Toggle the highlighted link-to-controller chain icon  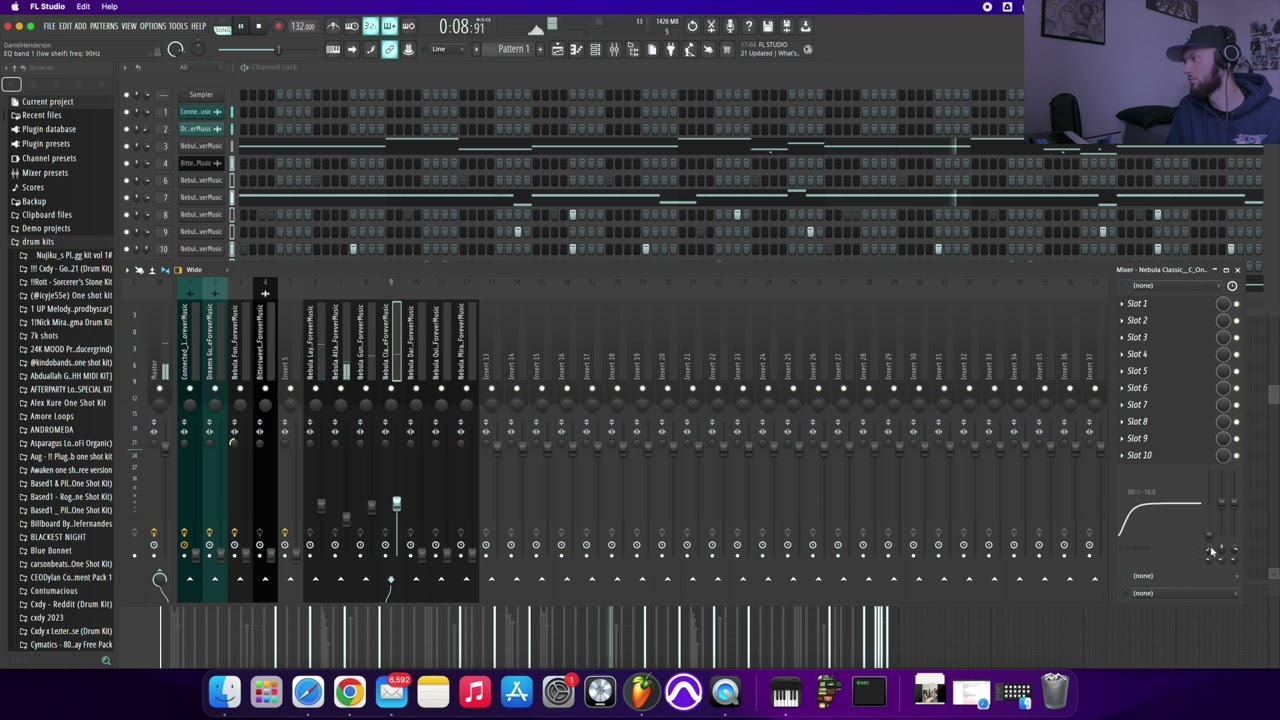point(389,49)
